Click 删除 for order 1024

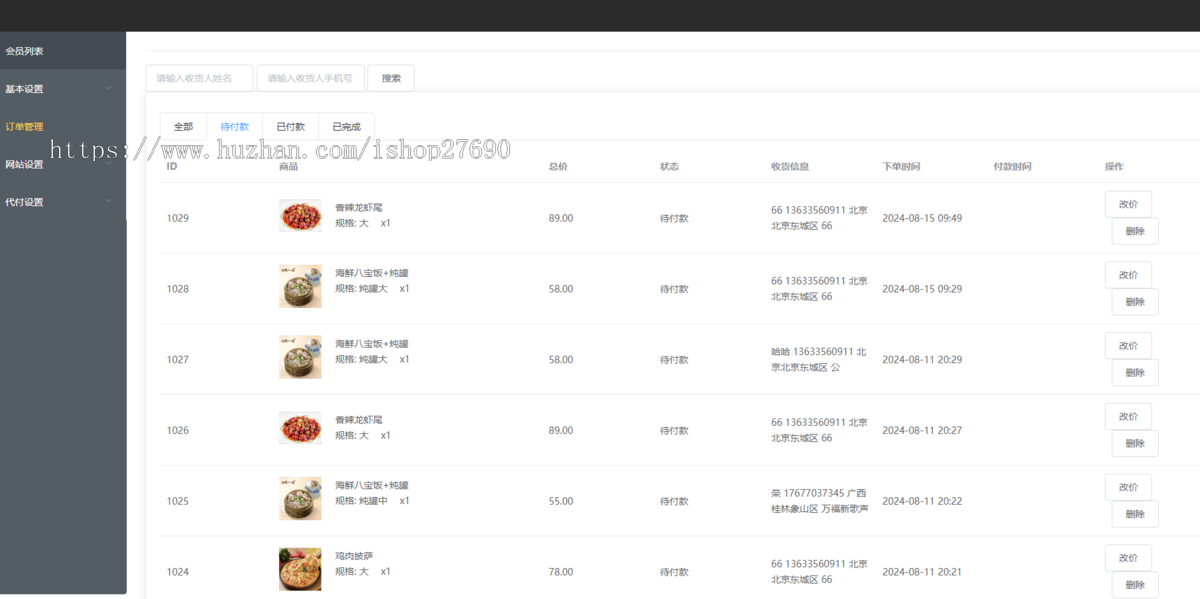1135,585
